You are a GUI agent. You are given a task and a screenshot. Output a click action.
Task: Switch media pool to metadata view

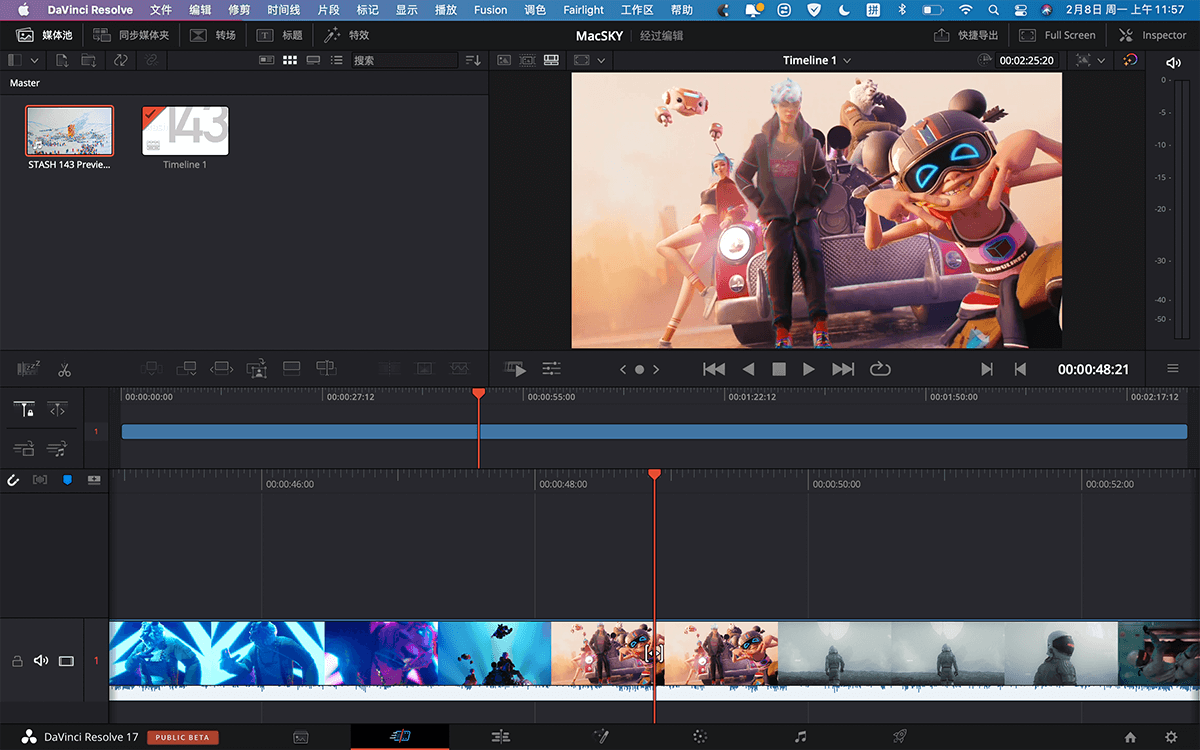tap(266, 60)
